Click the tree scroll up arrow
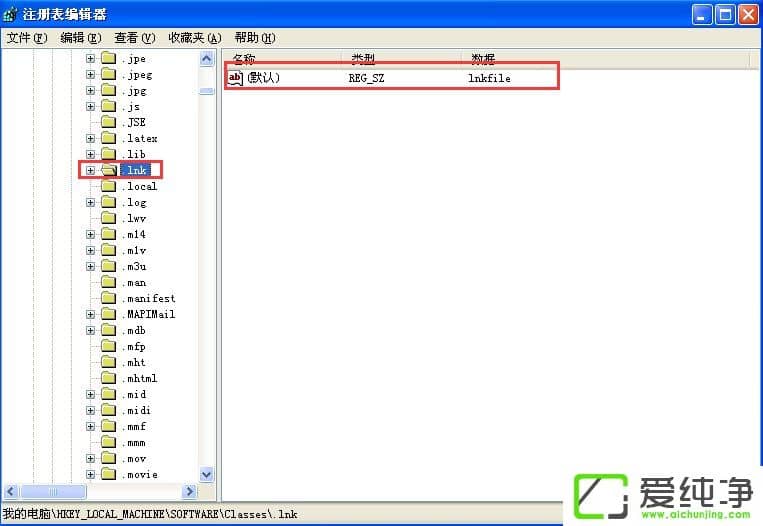Viewport: 763px width, 526px height. (x=207, y=59)
